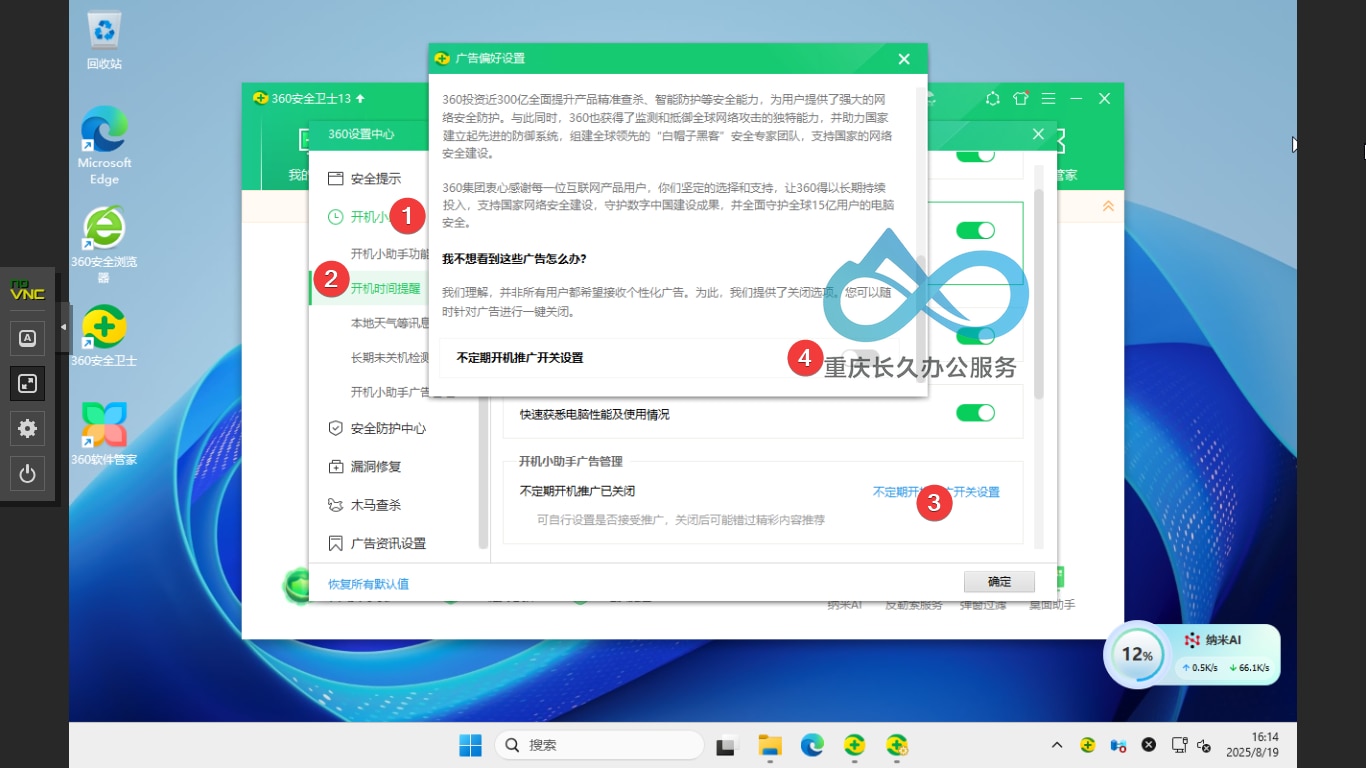Open 广告资讯设置 section
1366x768 pixels.
377,543
